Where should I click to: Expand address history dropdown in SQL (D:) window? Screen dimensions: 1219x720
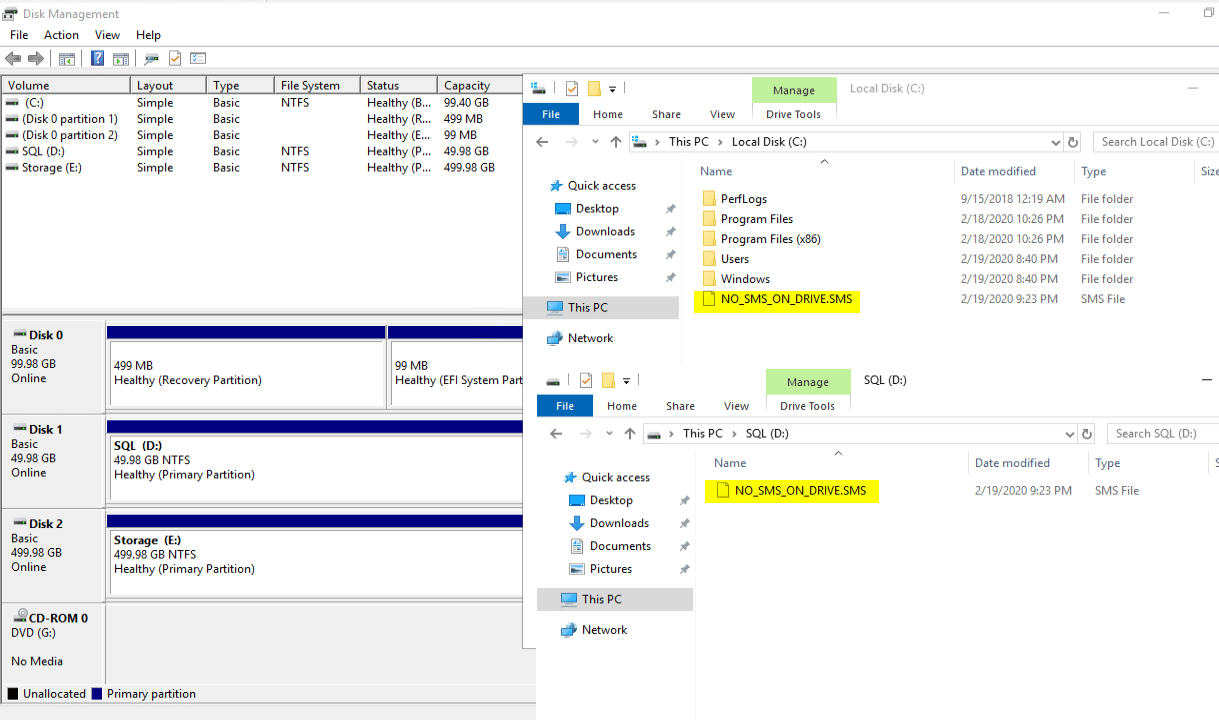tap(1070, 434)
